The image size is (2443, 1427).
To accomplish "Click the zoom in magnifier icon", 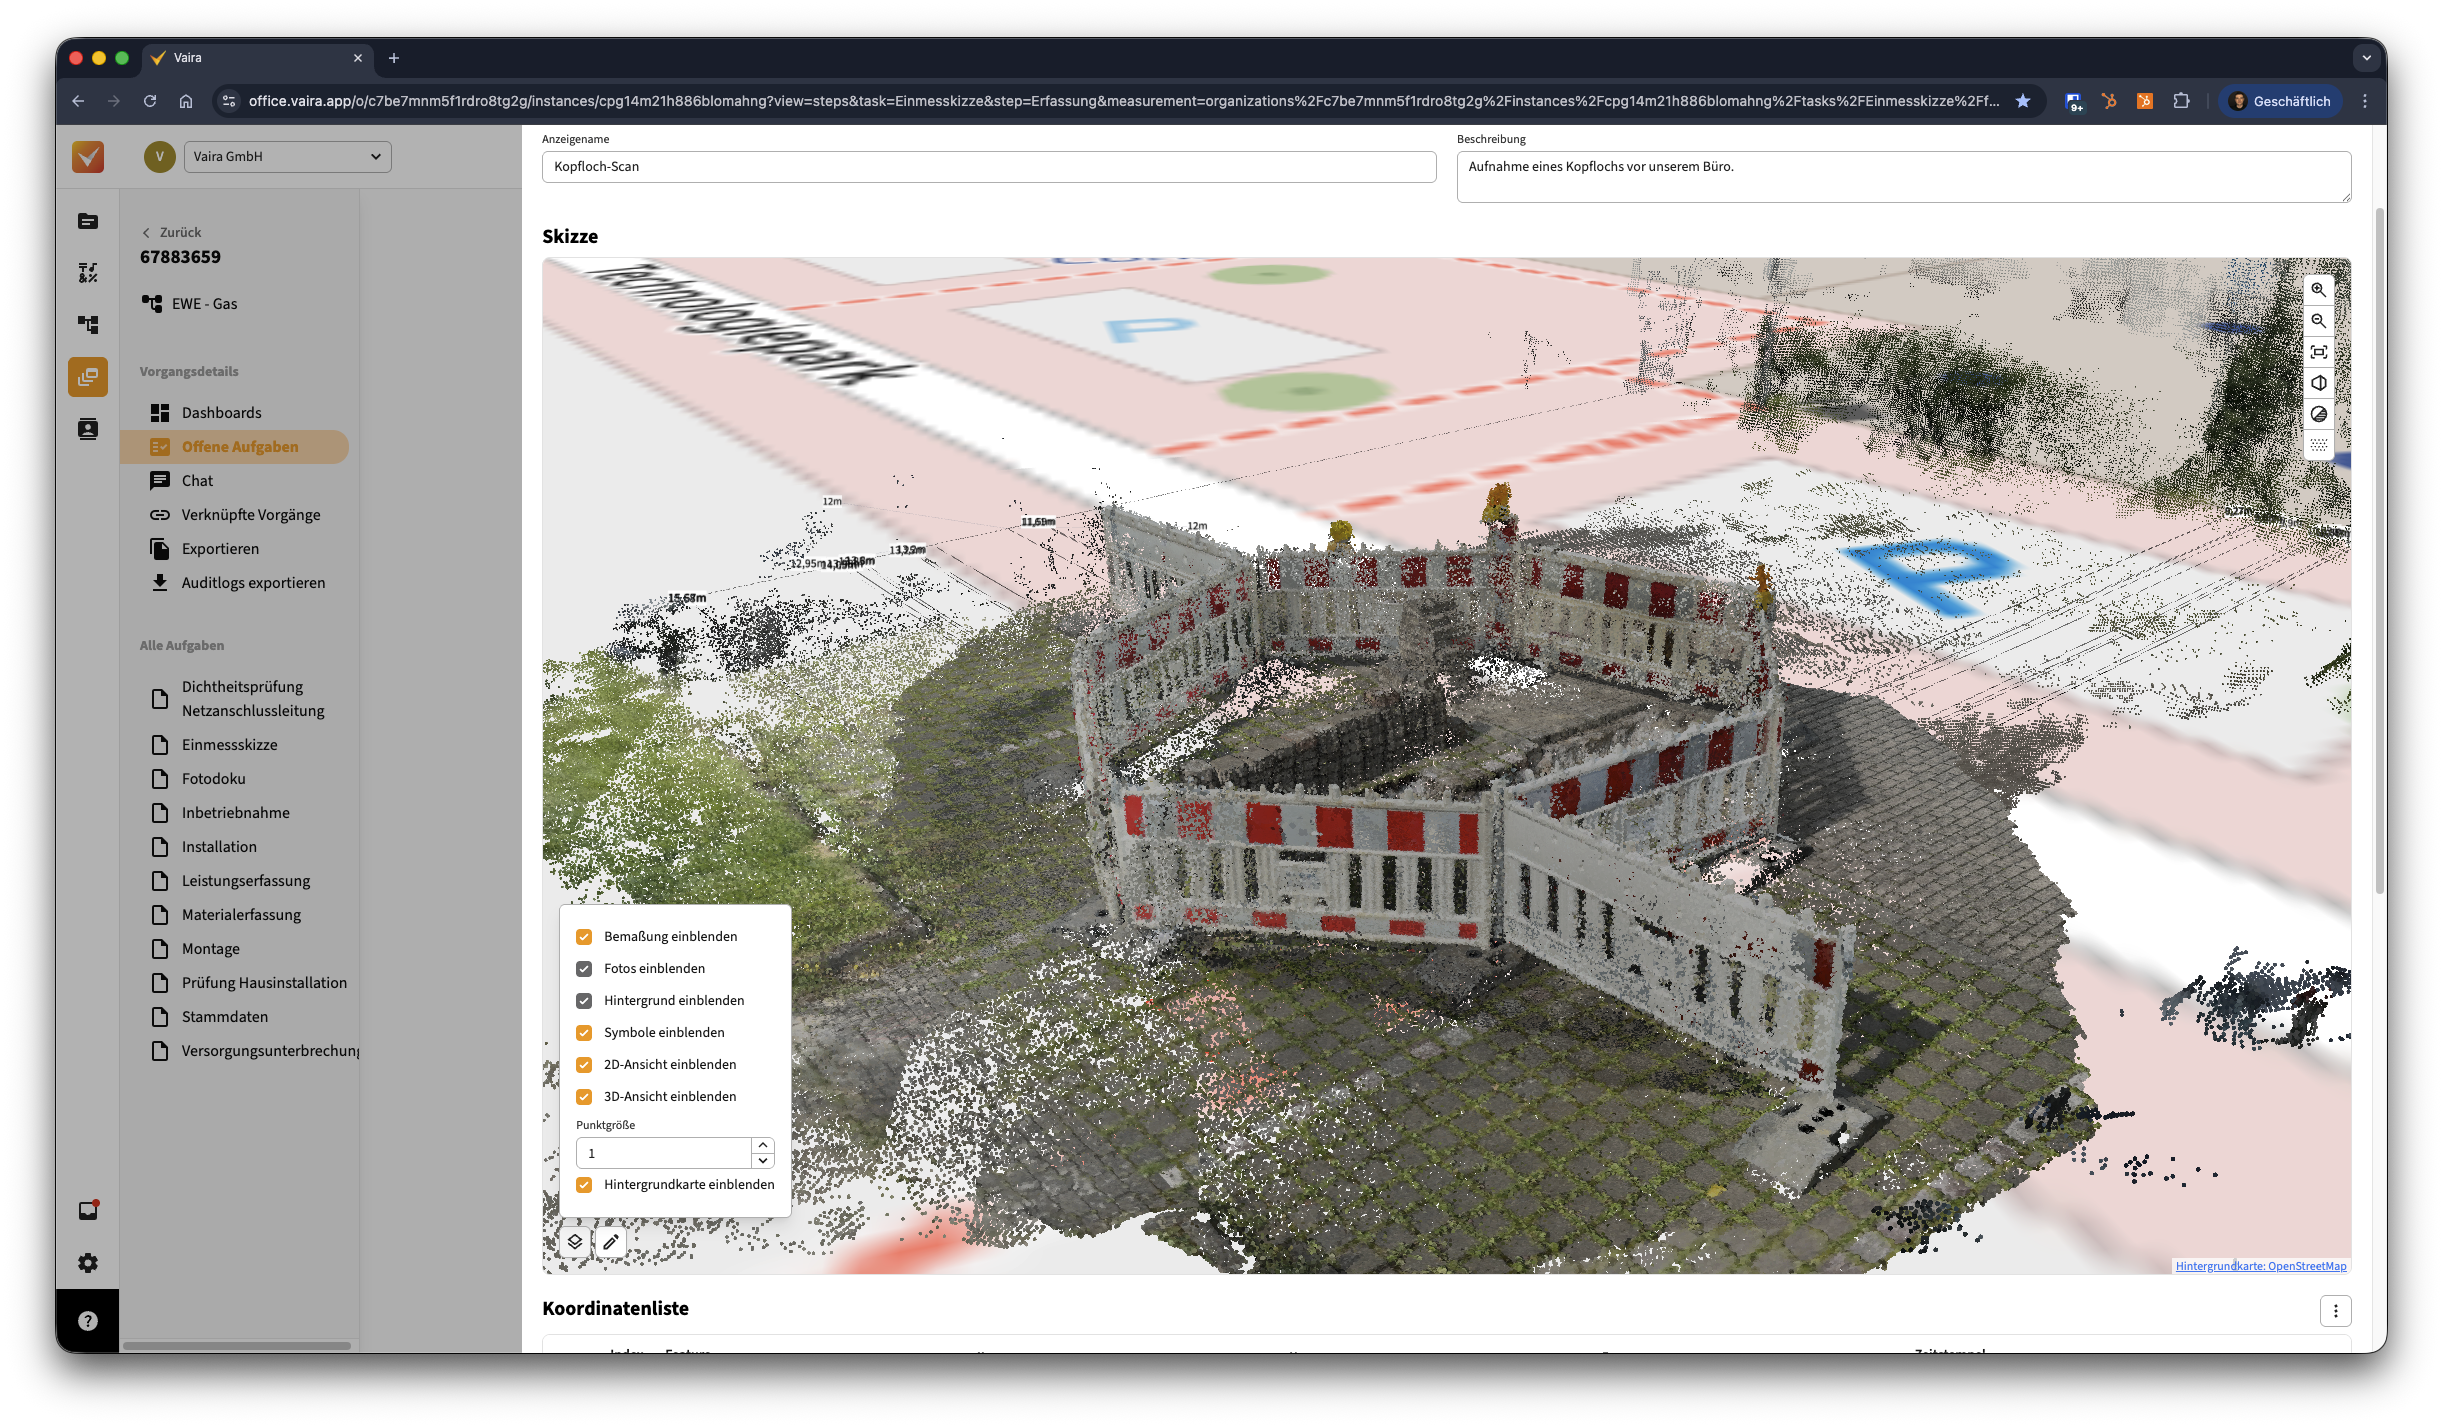I will click(x=2318, y=290).
